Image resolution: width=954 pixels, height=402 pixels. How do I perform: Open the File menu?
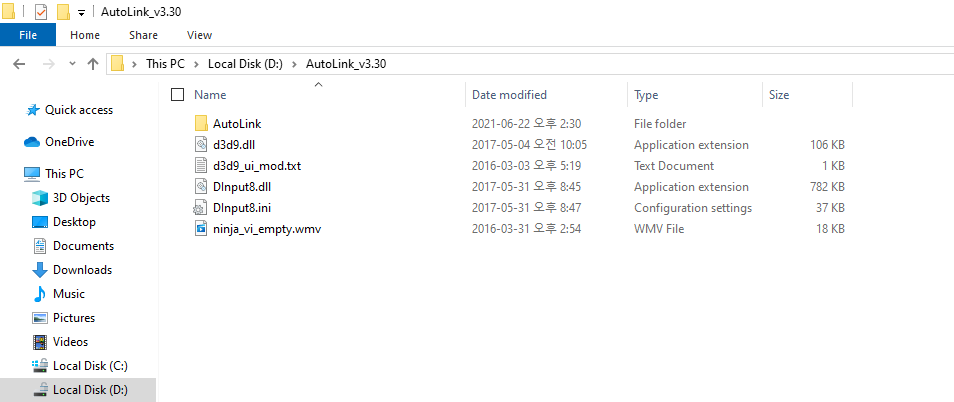tap(28, 35)
